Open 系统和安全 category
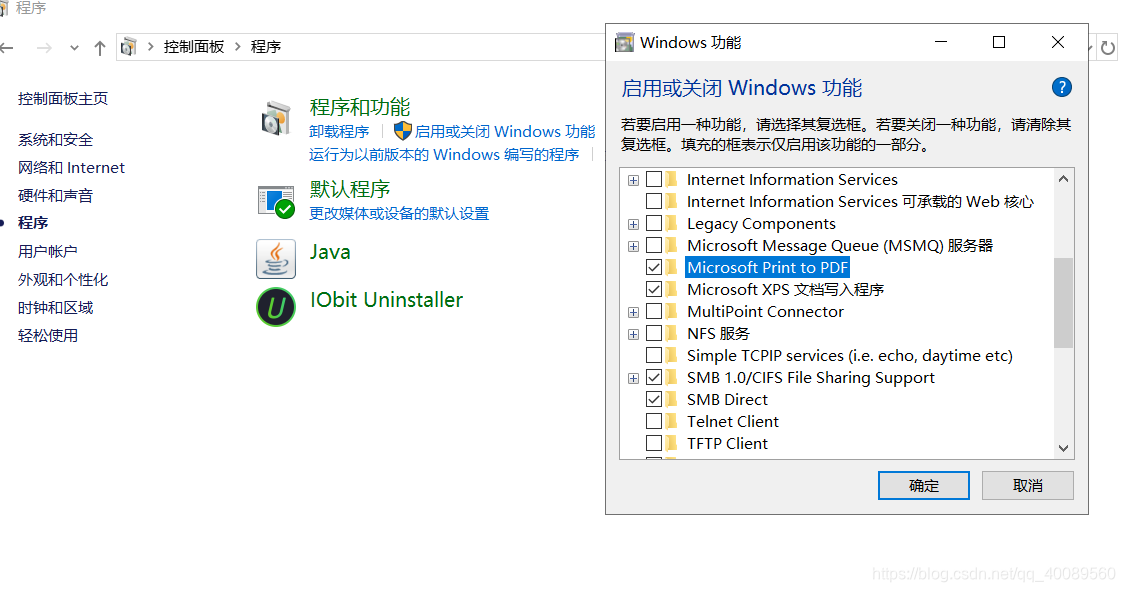The image size is (1125, 592). pyautogui.click(x=56, y=140)
